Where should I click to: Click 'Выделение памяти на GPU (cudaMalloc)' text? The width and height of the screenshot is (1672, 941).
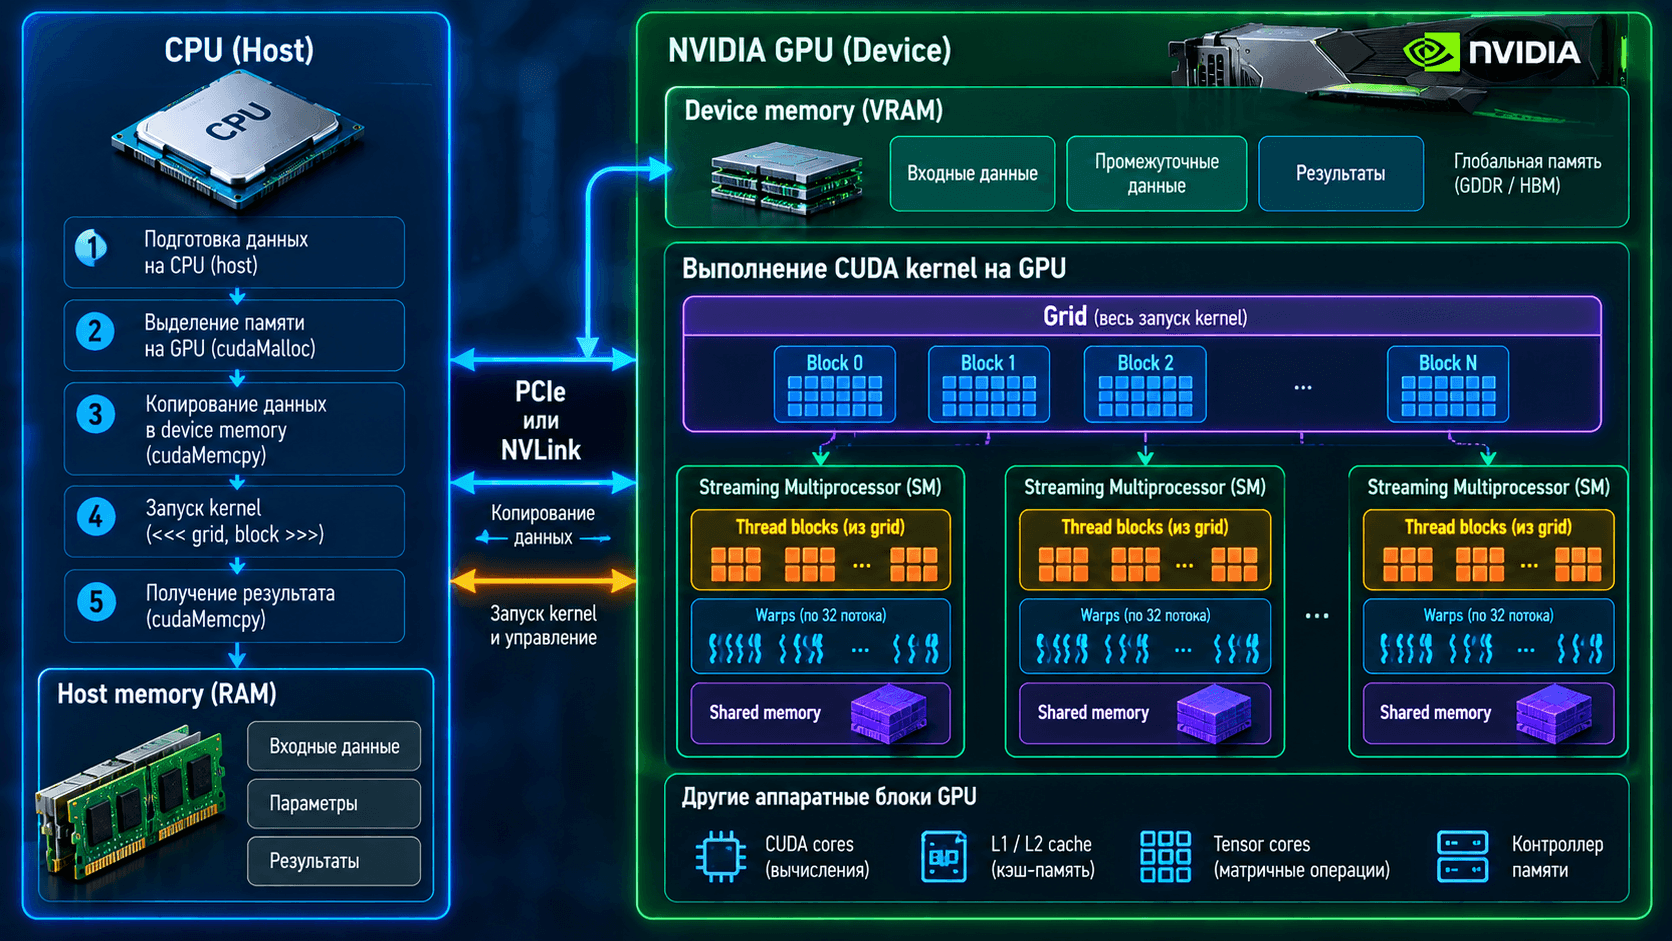click(x=229, y=335)
